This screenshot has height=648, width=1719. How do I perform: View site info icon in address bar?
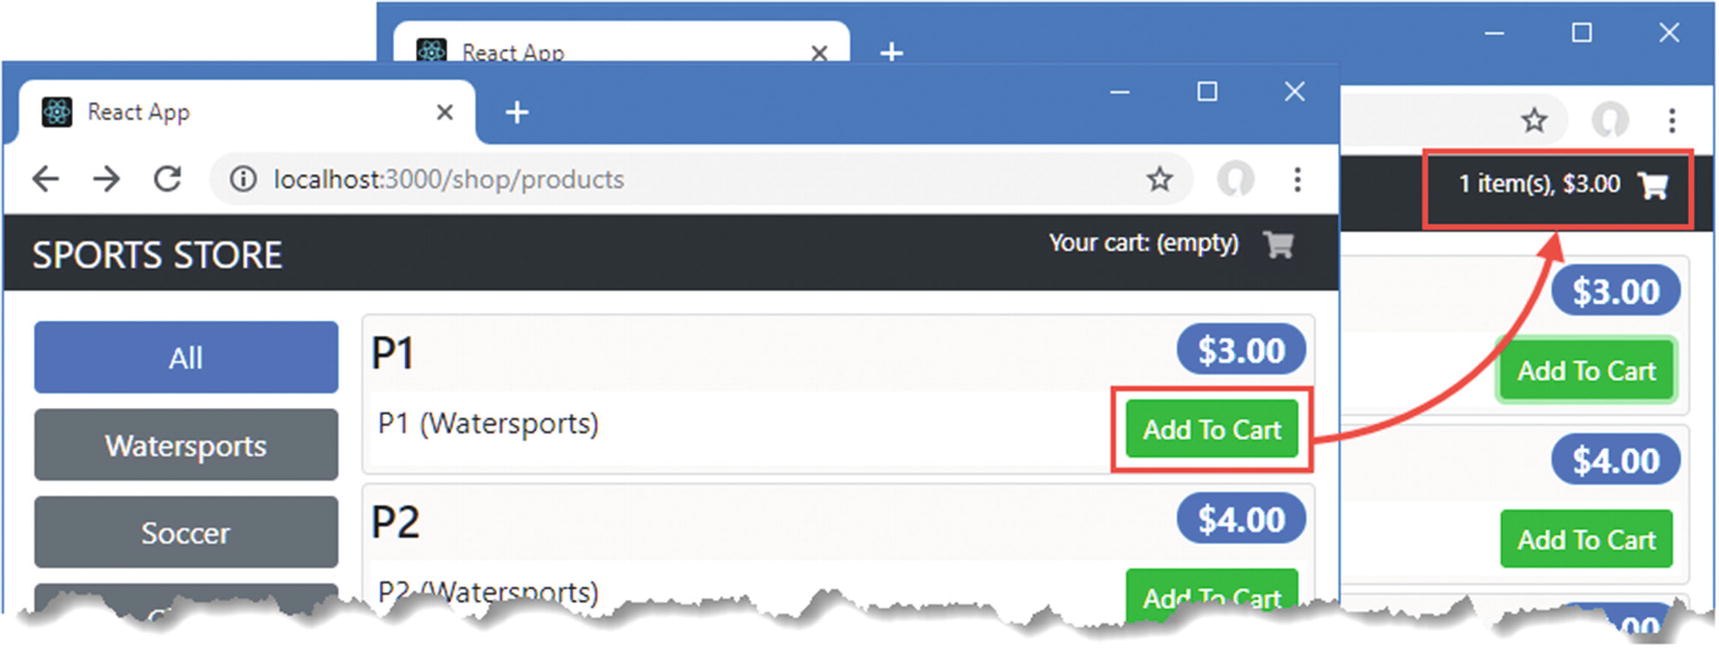[x=242, y=179]
